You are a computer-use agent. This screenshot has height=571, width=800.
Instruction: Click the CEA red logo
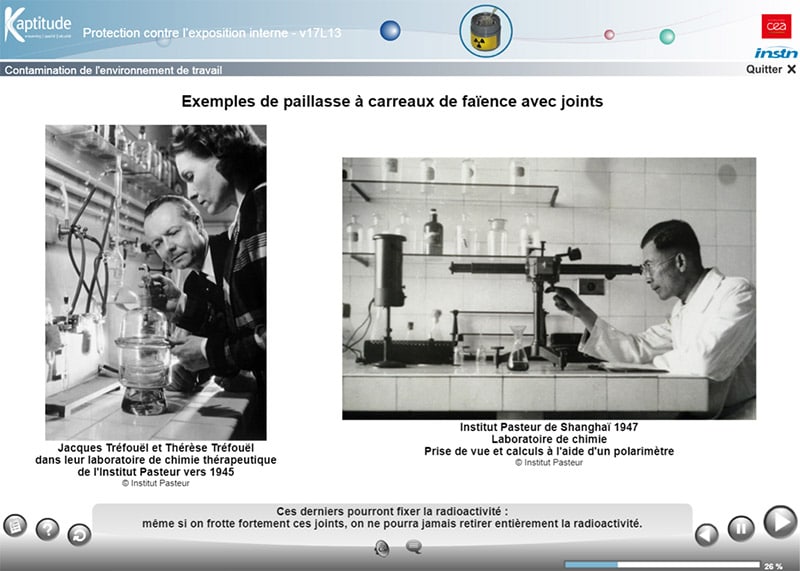[x=776, y=26]
